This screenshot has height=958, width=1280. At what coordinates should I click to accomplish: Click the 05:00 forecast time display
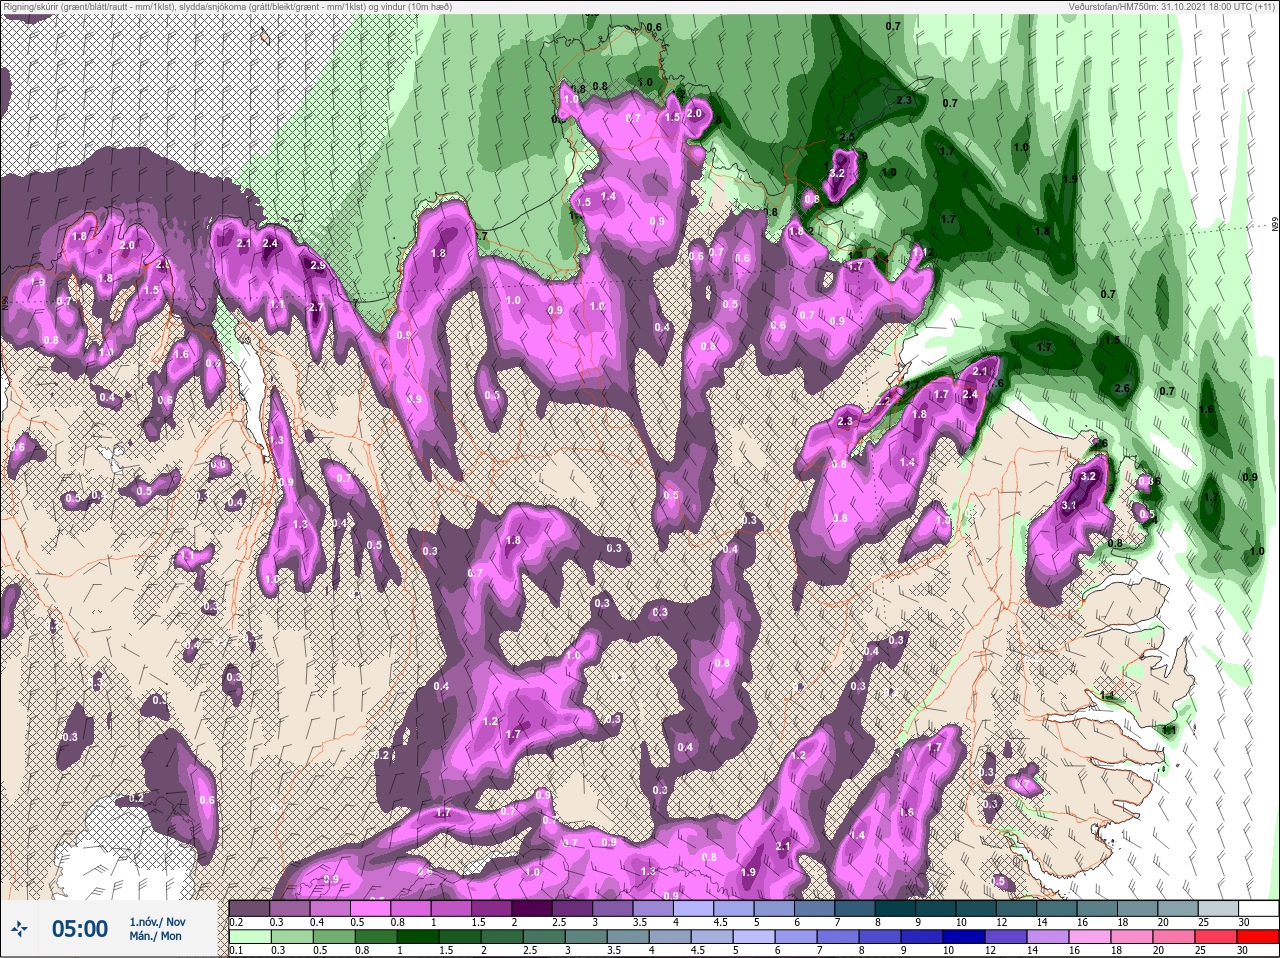[80, 929]
